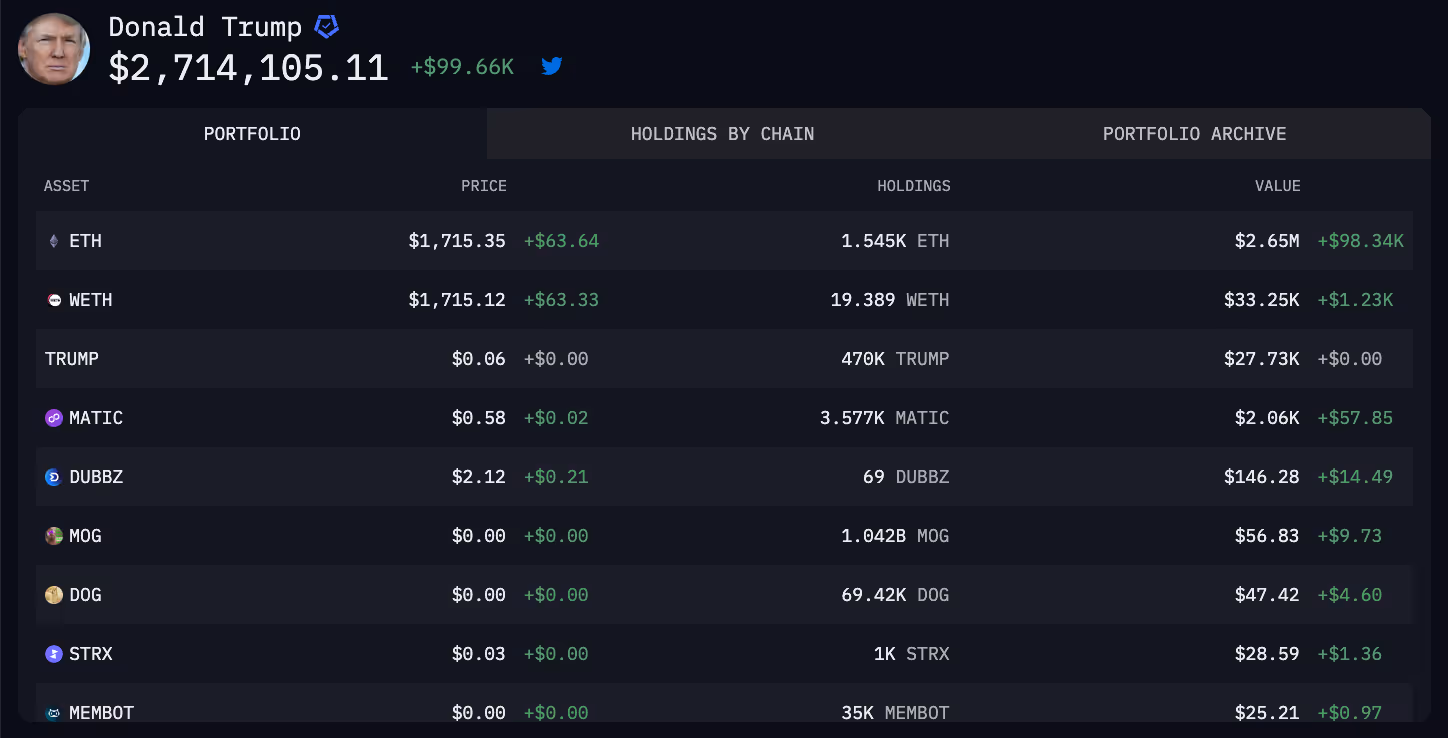Click the DUBBZ token icon
The height and width of the screenshot is (738, 1448).
[54, 477]
